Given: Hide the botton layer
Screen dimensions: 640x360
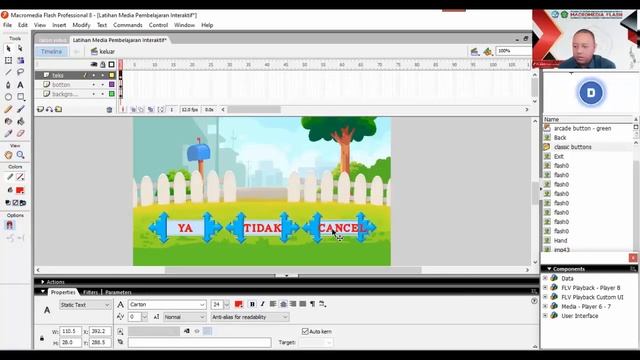Looking at the screenshot, I should [94, 84].
